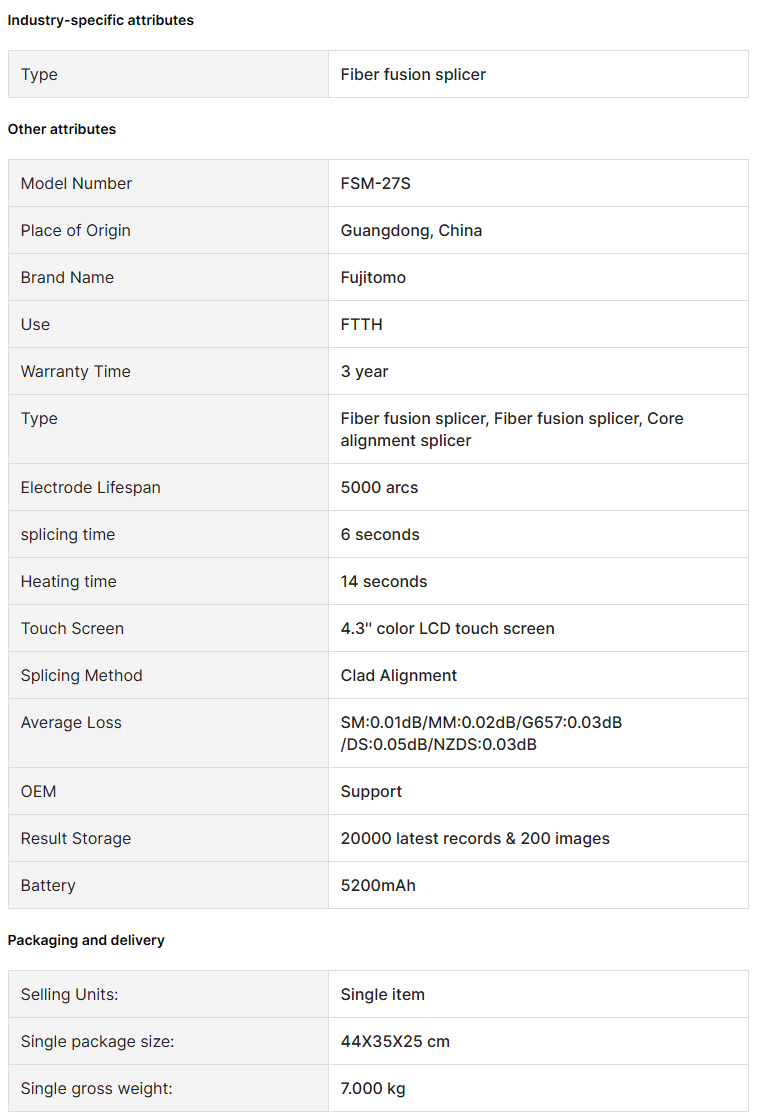Select the 44X35X25 cm package size value

395,1041
